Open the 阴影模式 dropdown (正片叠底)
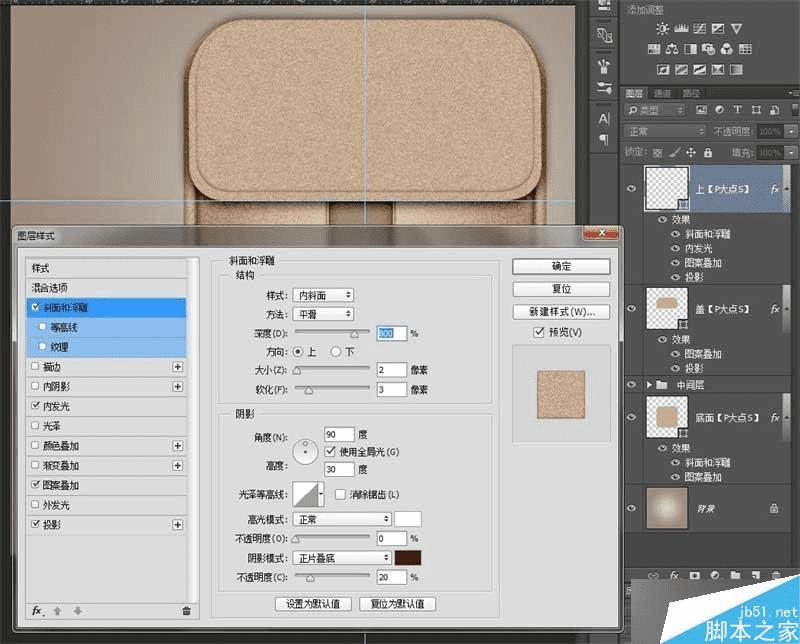 pyautogui.click(x=341, y=558)
